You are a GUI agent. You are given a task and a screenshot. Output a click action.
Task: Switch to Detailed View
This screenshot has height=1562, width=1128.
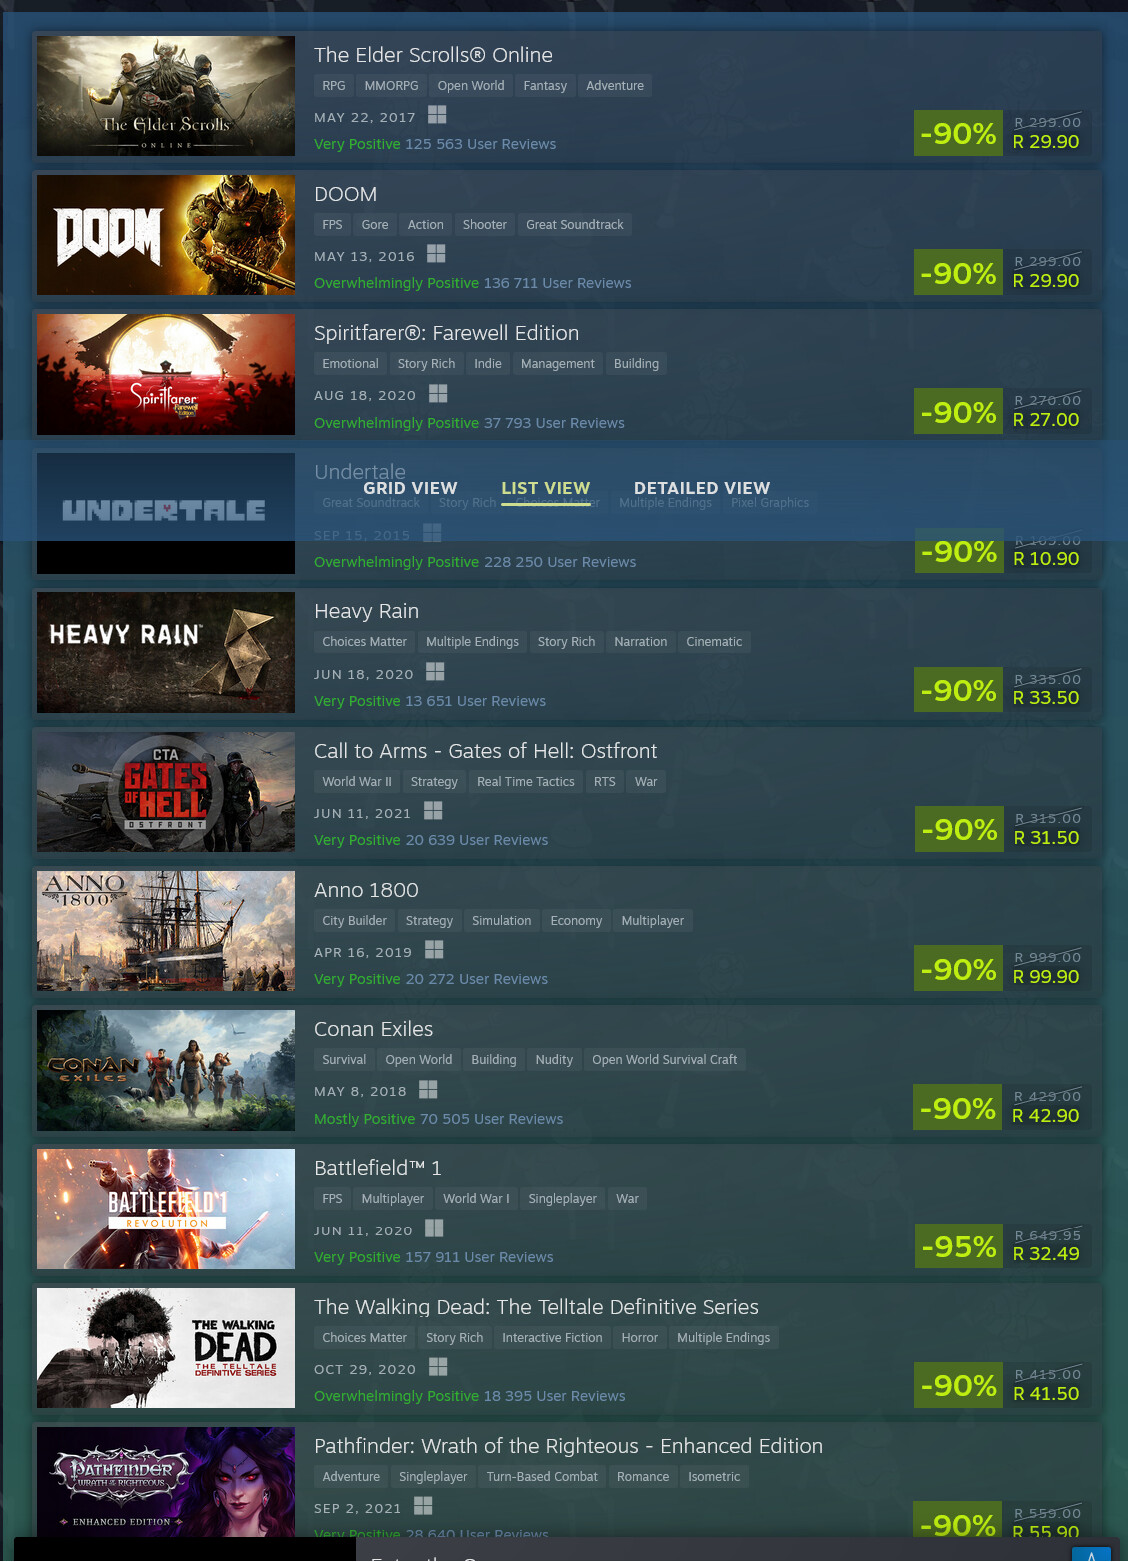click(x=702, y=488)
